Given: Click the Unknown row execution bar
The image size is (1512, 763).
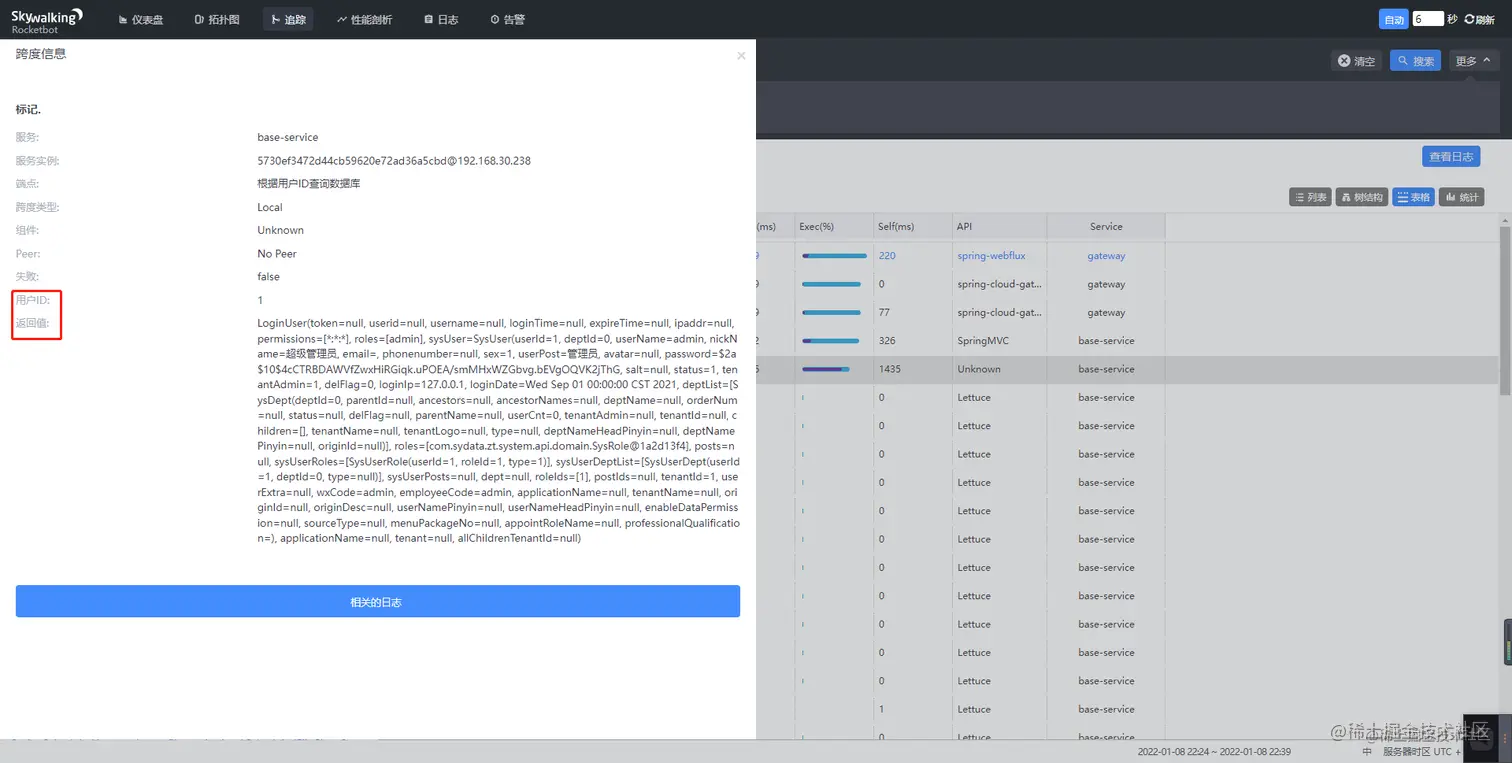Looking at the screenshot, I should coord(826,369).
